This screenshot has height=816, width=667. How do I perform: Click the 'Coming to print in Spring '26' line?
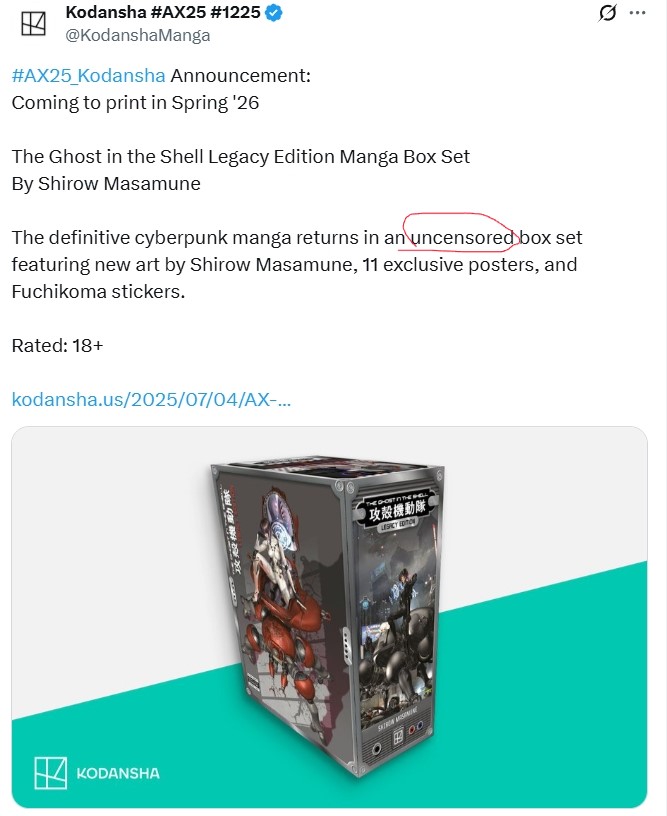click(135, 103)
